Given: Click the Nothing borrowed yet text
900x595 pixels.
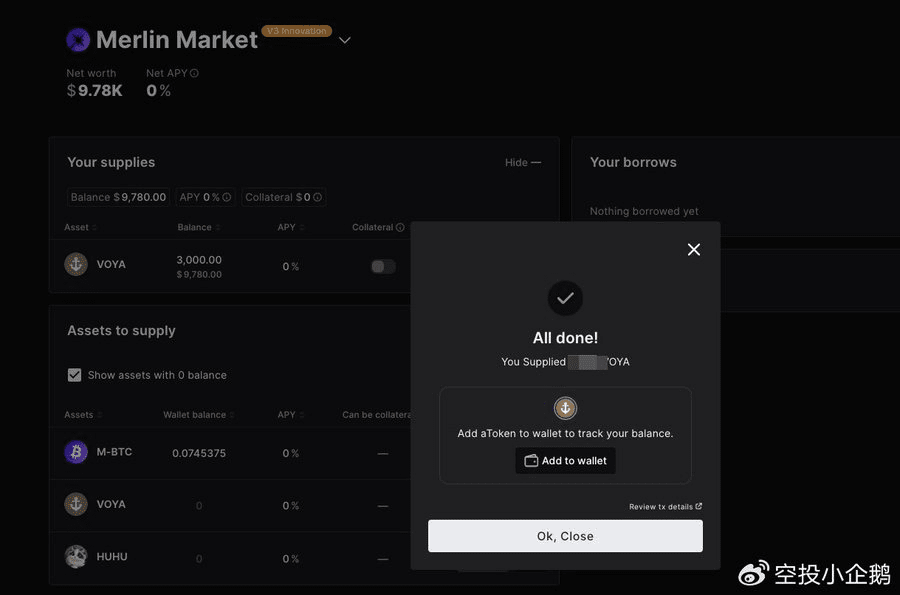Looking at the screenshot, I should tap(644, 211).
